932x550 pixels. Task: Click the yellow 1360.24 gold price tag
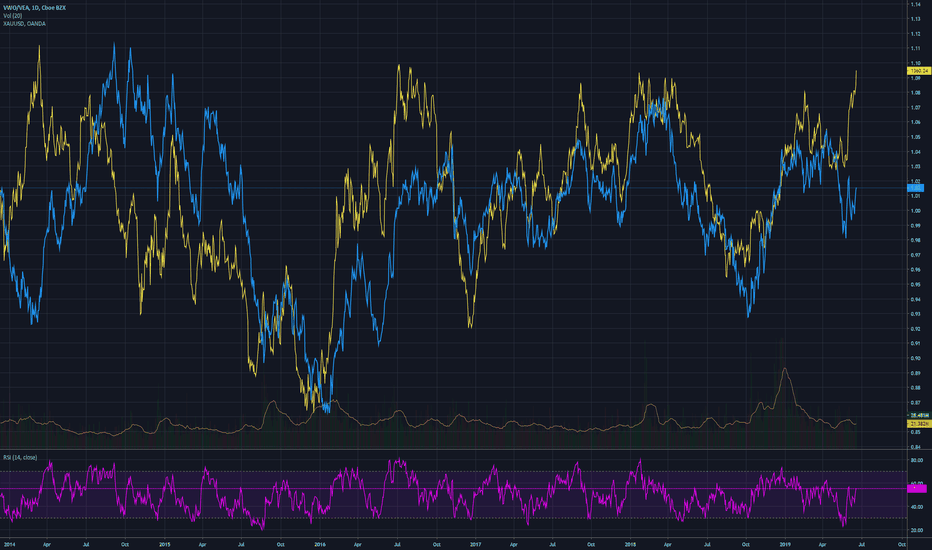919,71
